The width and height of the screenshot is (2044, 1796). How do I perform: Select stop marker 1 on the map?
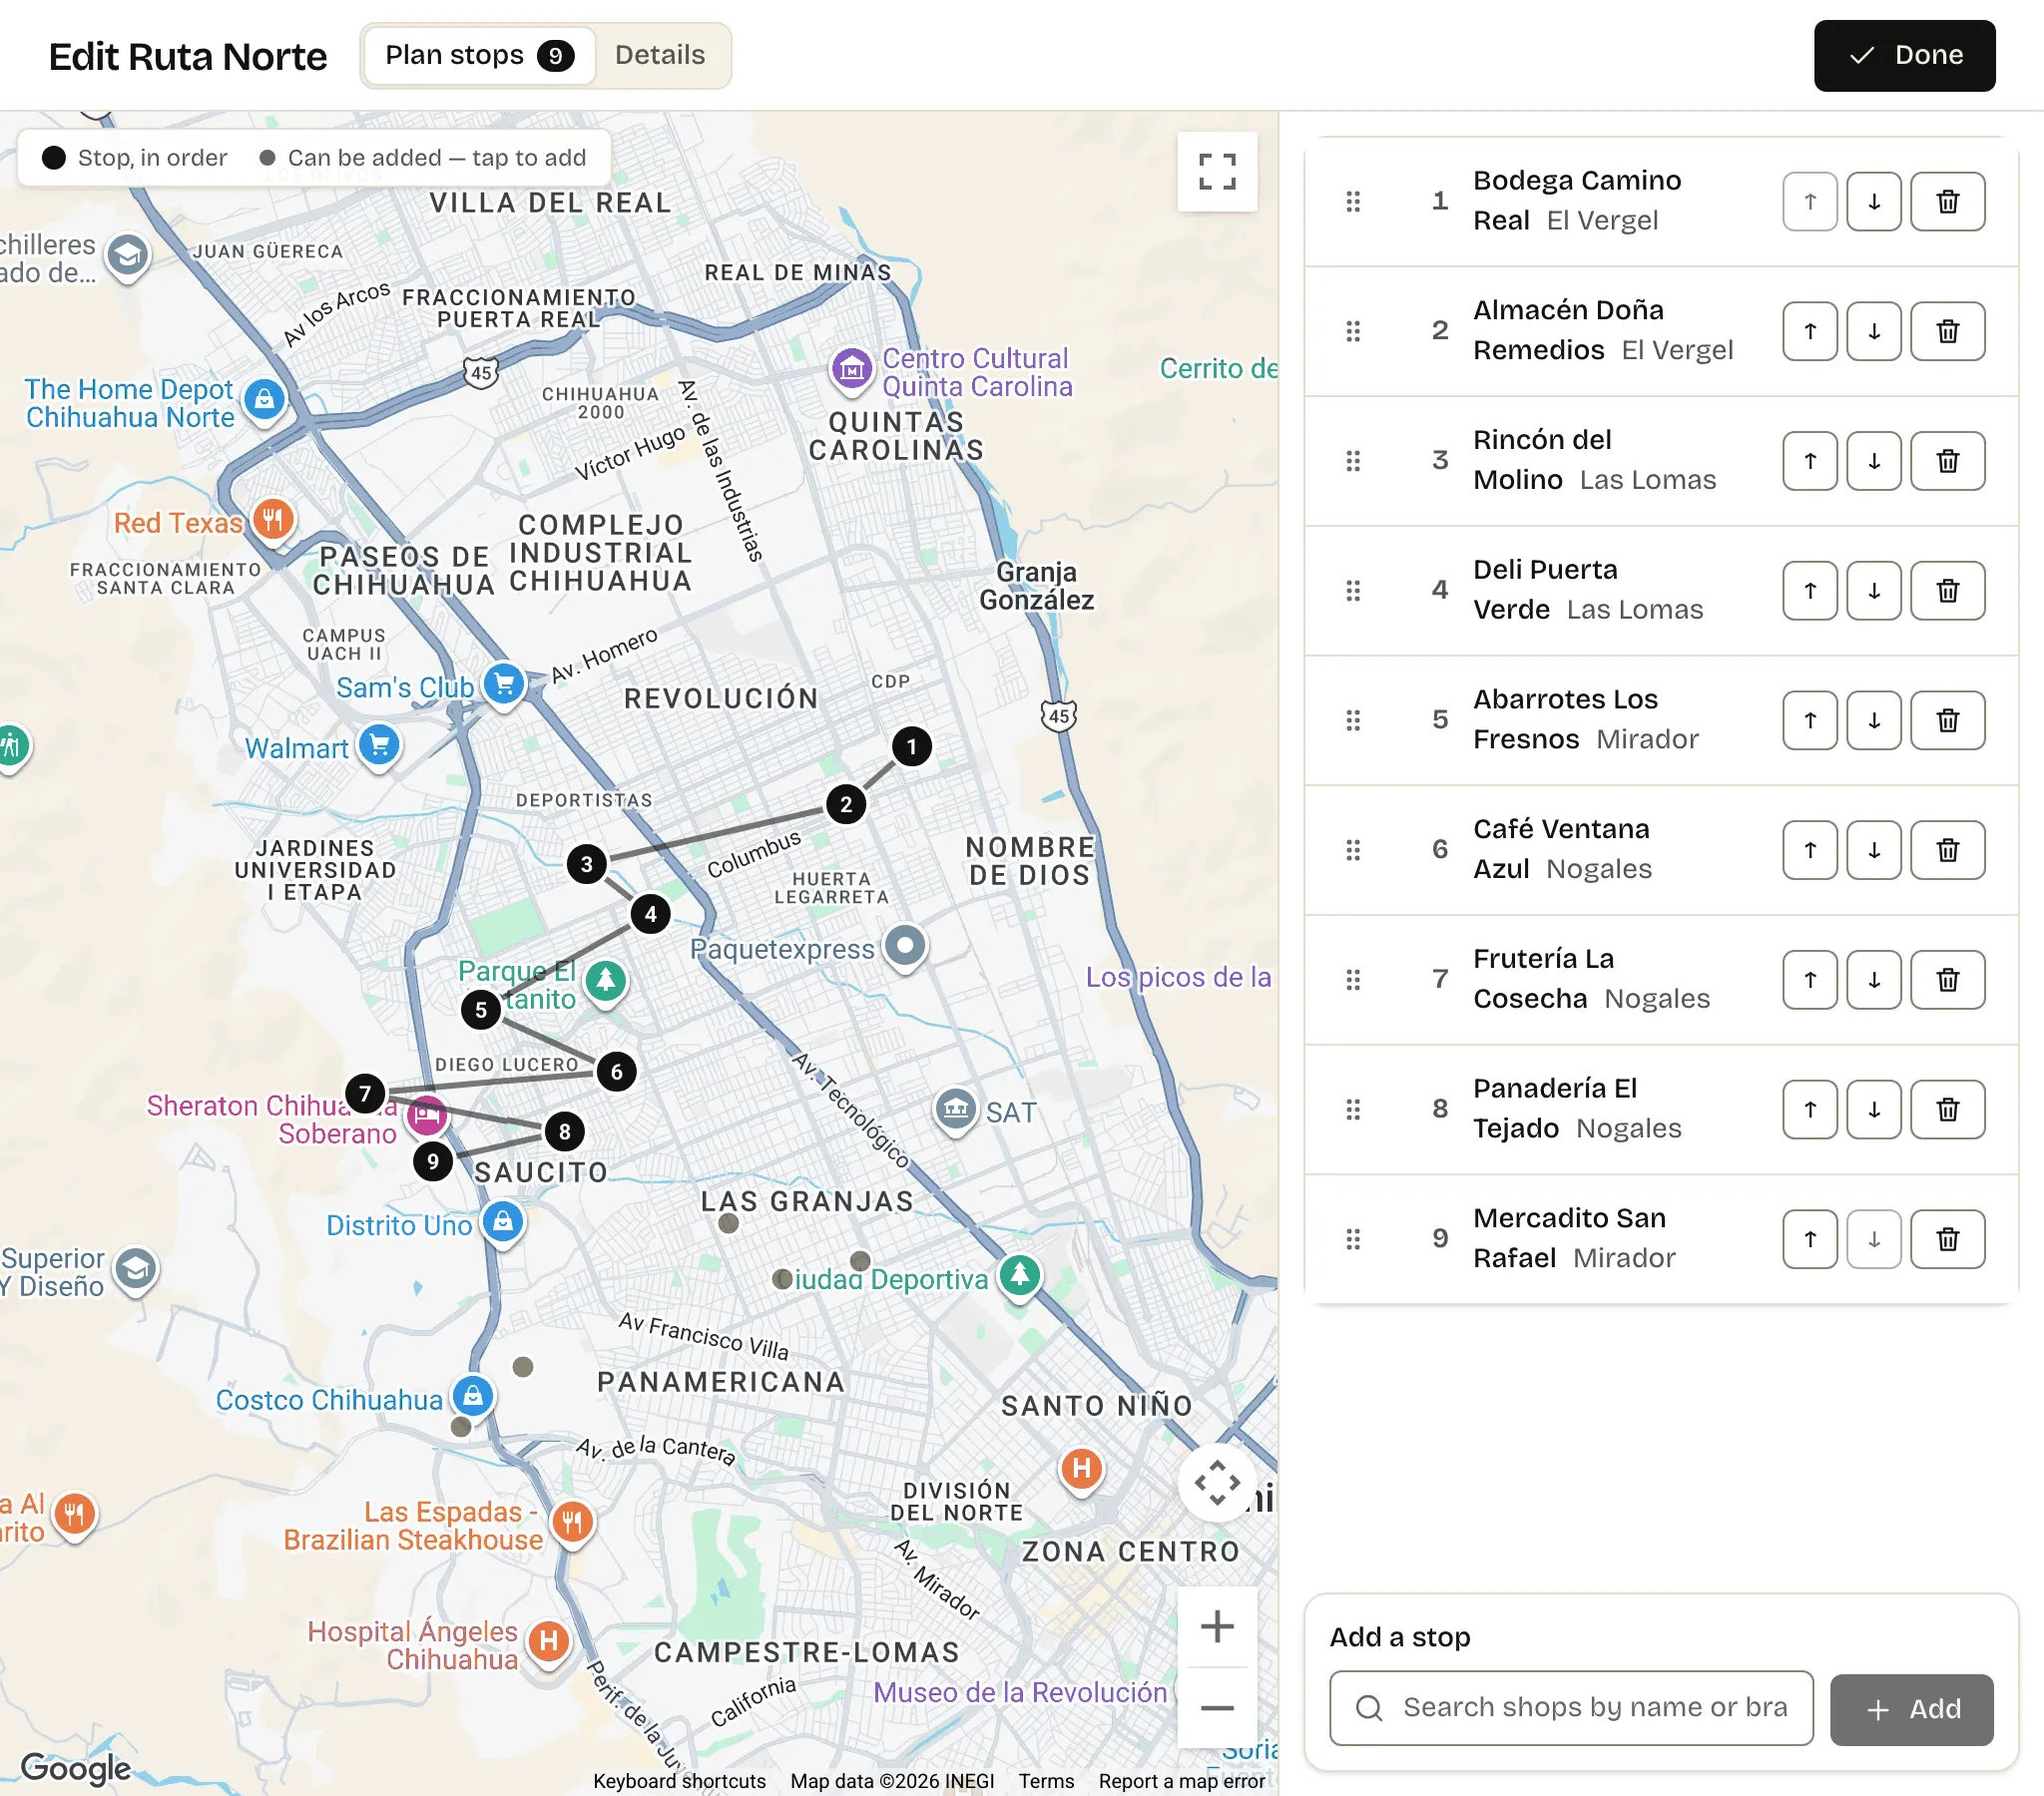911,746
